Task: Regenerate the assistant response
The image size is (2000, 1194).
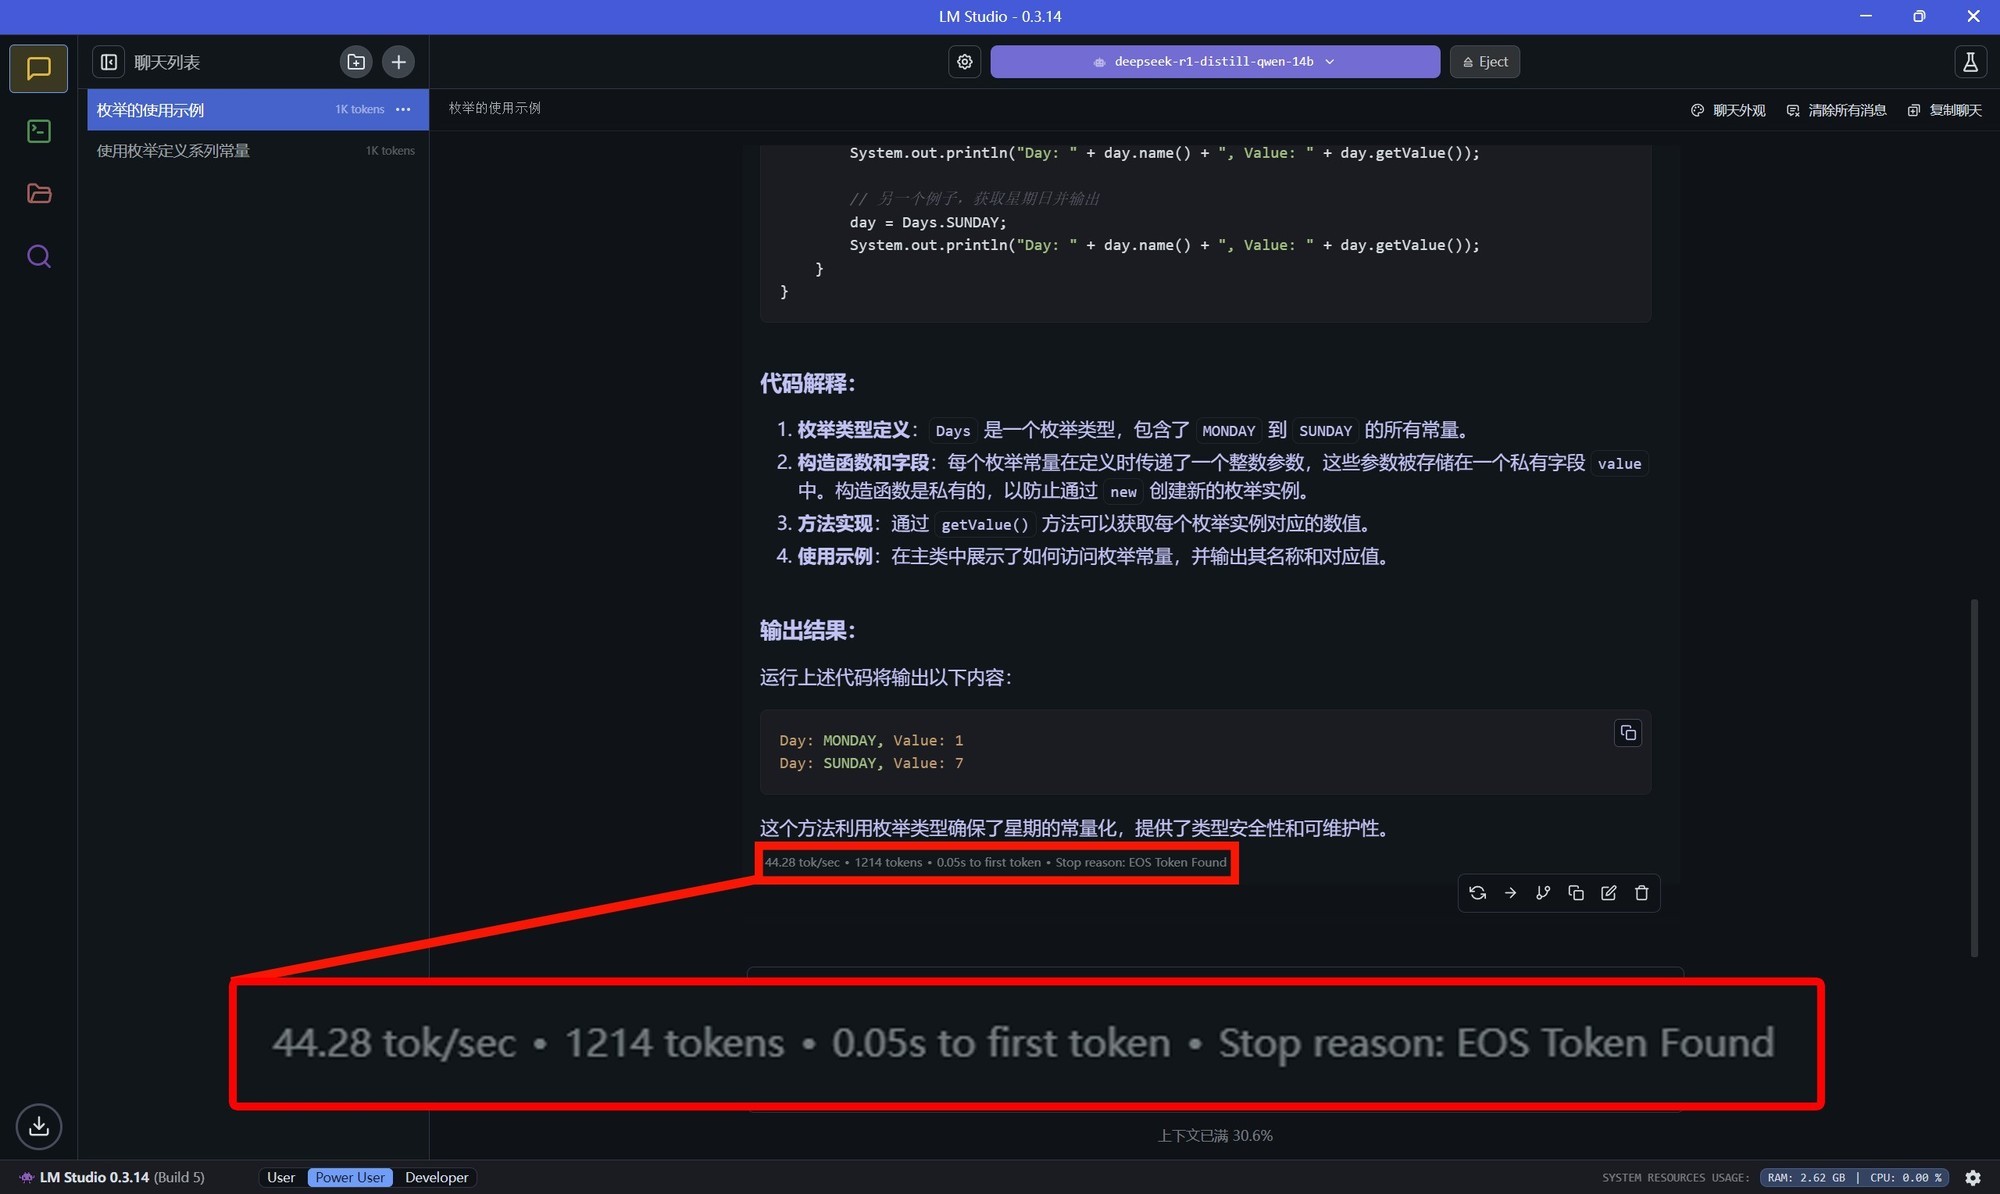Action: [x=1477, y=893]
